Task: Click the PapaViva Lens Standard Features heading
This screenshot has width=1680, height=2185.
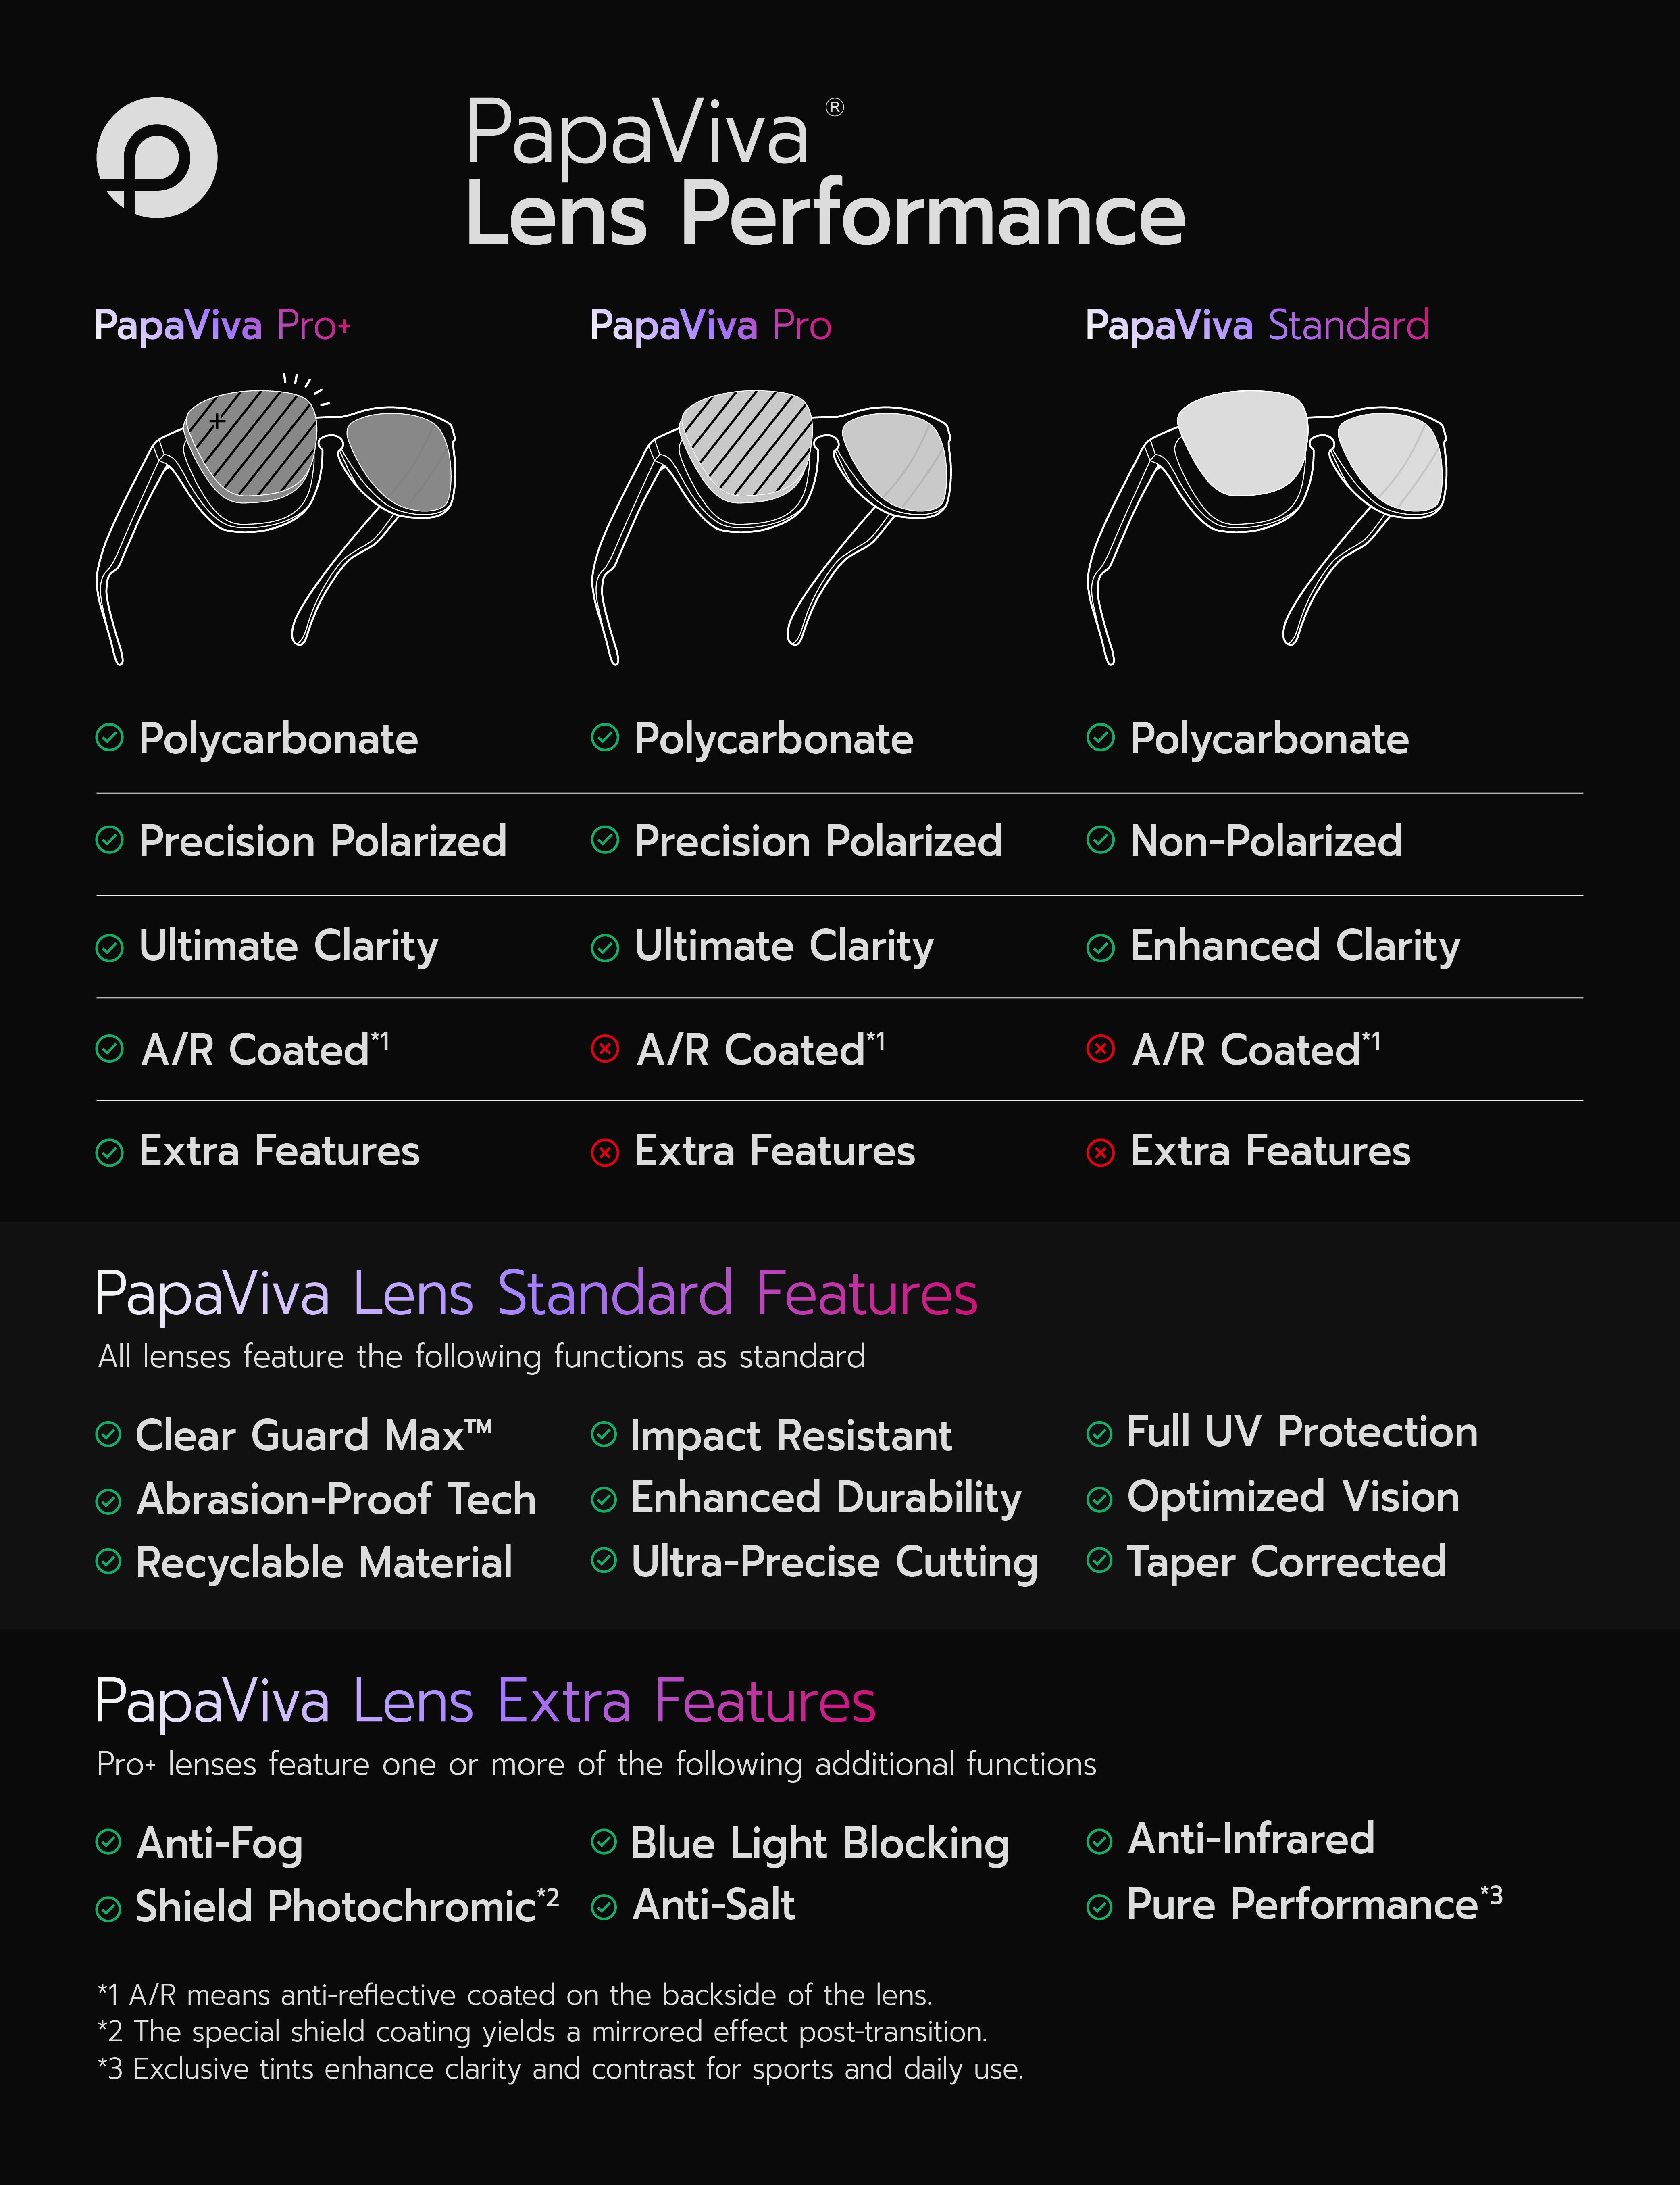Action: [x=536, y=1294]
